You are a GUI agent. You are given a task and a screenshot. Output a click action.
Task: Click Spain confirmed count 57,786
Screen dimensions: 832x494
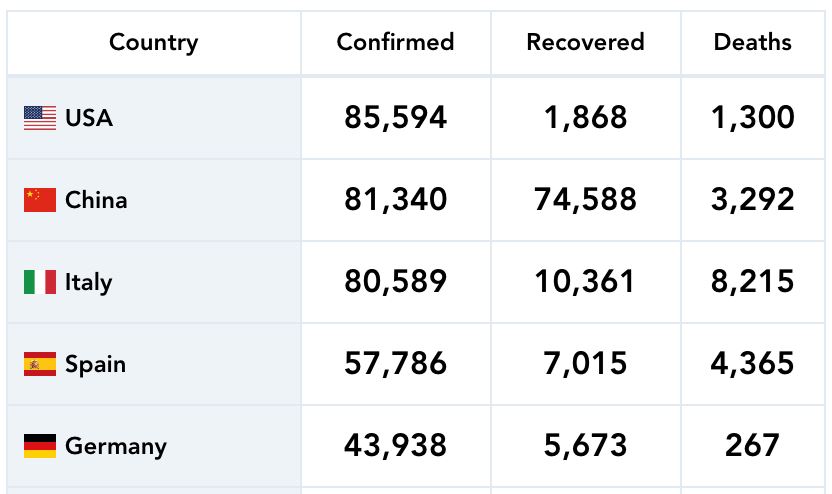[x=395, y=364]
